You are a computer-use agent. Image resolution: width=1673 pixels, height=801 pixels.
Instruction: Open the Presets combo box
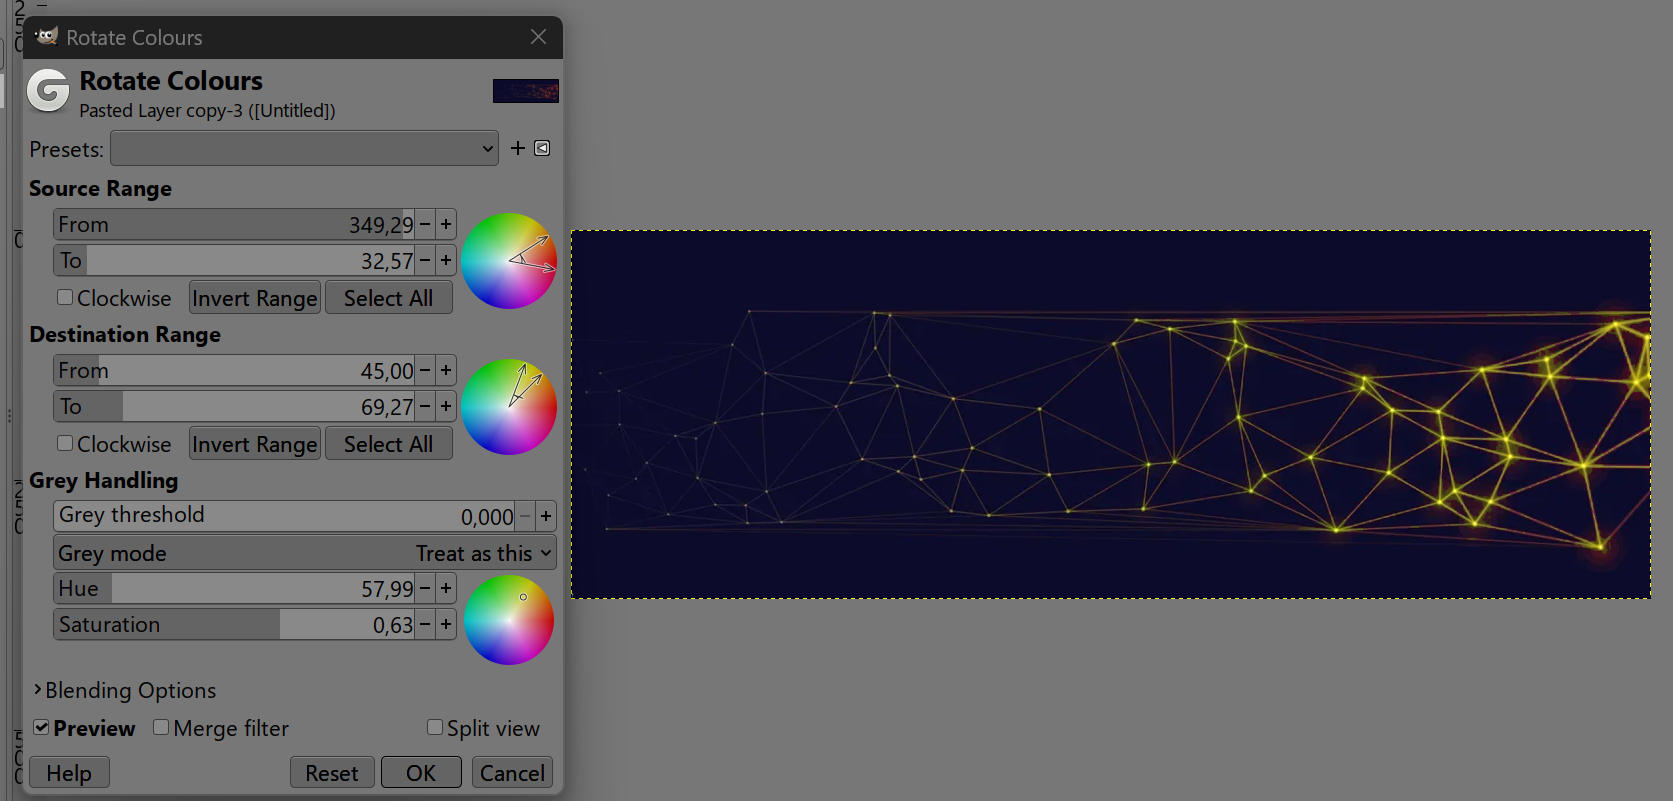304,149
